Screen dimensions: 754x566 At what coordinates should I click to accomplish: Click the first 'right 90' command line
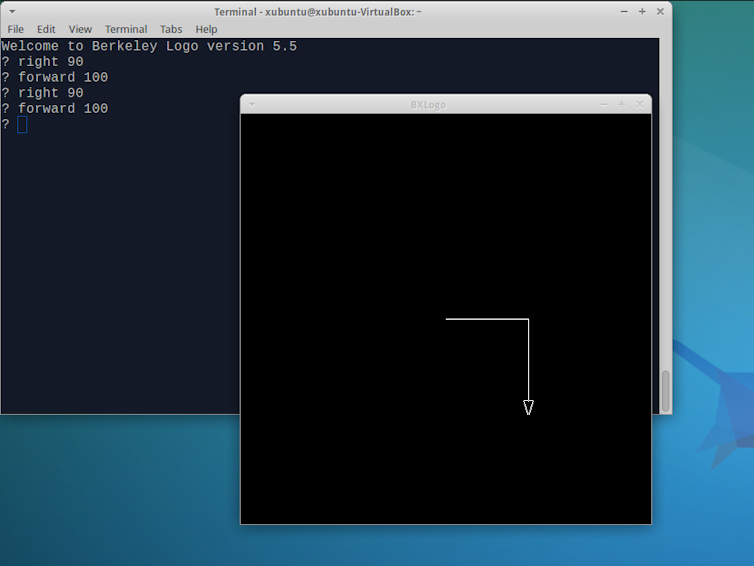click(x=42, y=62)
